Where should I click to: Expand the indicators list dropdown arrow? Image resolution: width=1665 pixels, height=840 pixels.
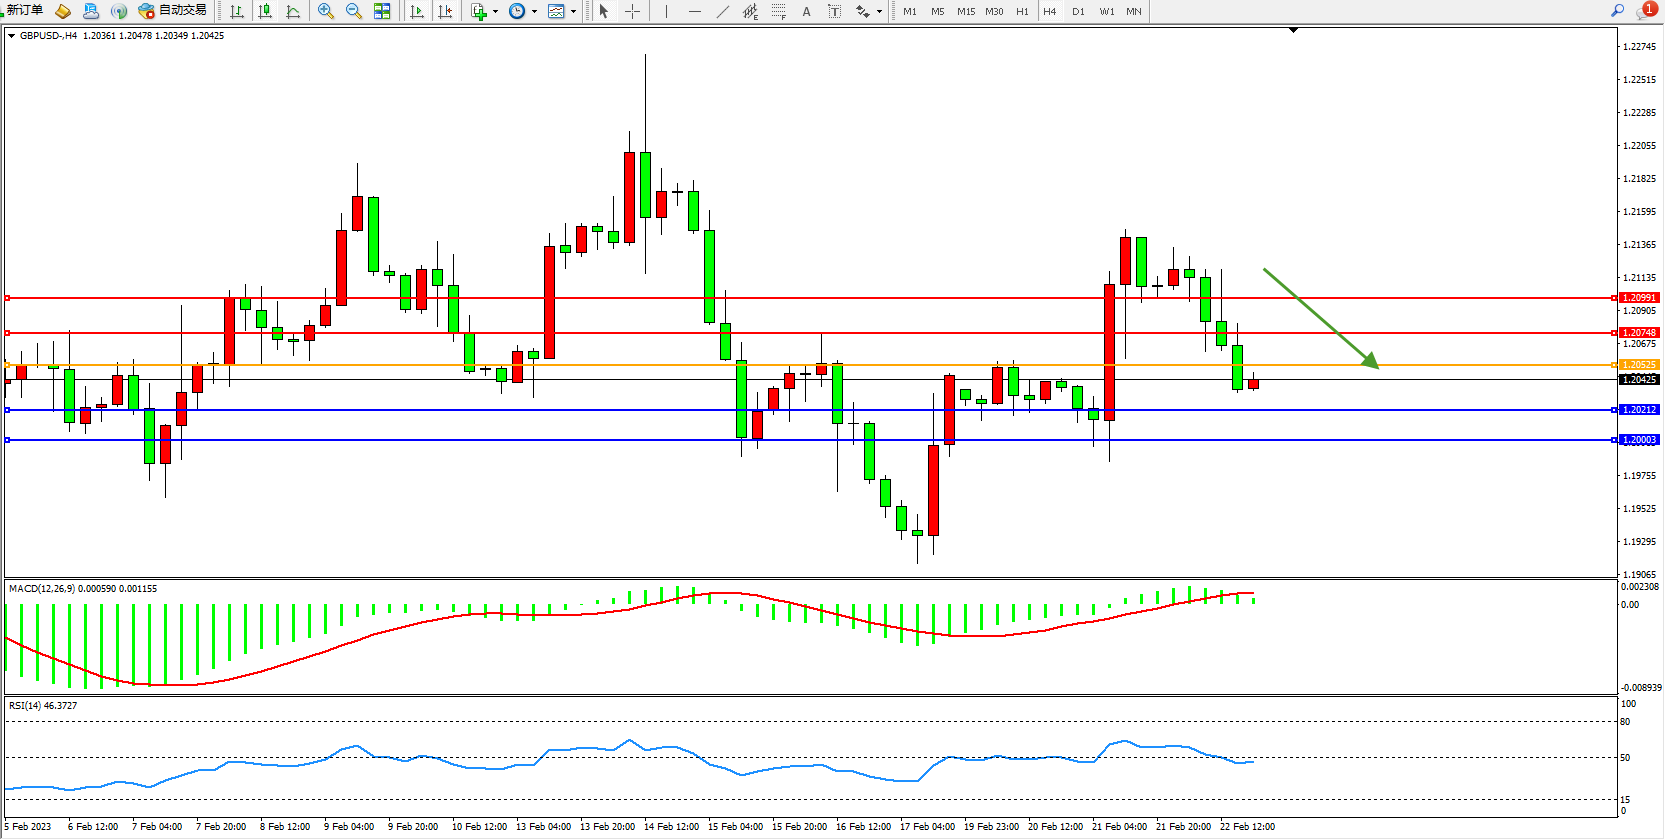(495, 12)
